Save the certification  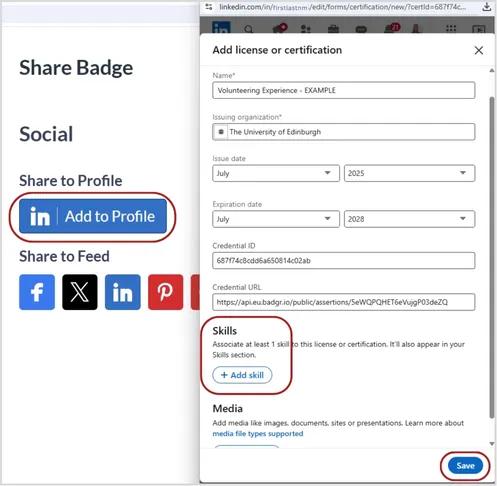tap(465, 466)
